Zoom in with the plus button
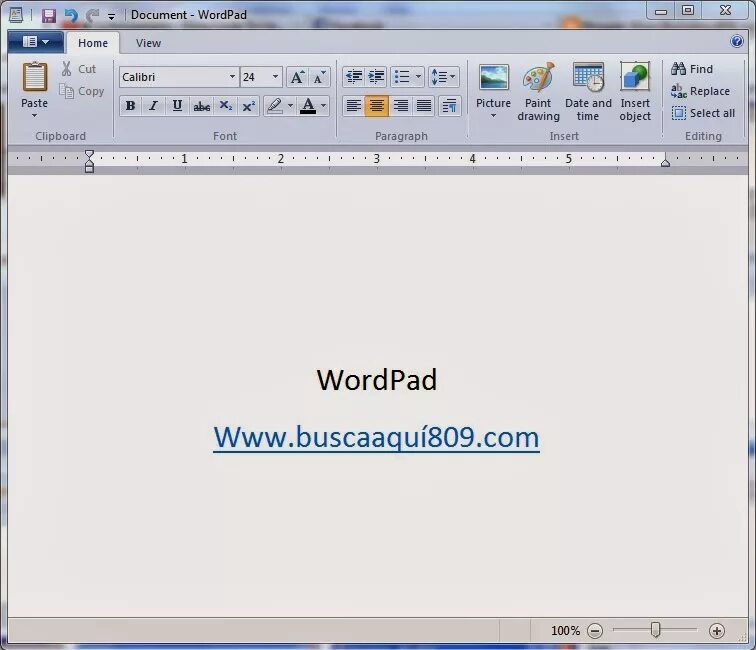Screen dimensions: 756x650 click(717, 631)
